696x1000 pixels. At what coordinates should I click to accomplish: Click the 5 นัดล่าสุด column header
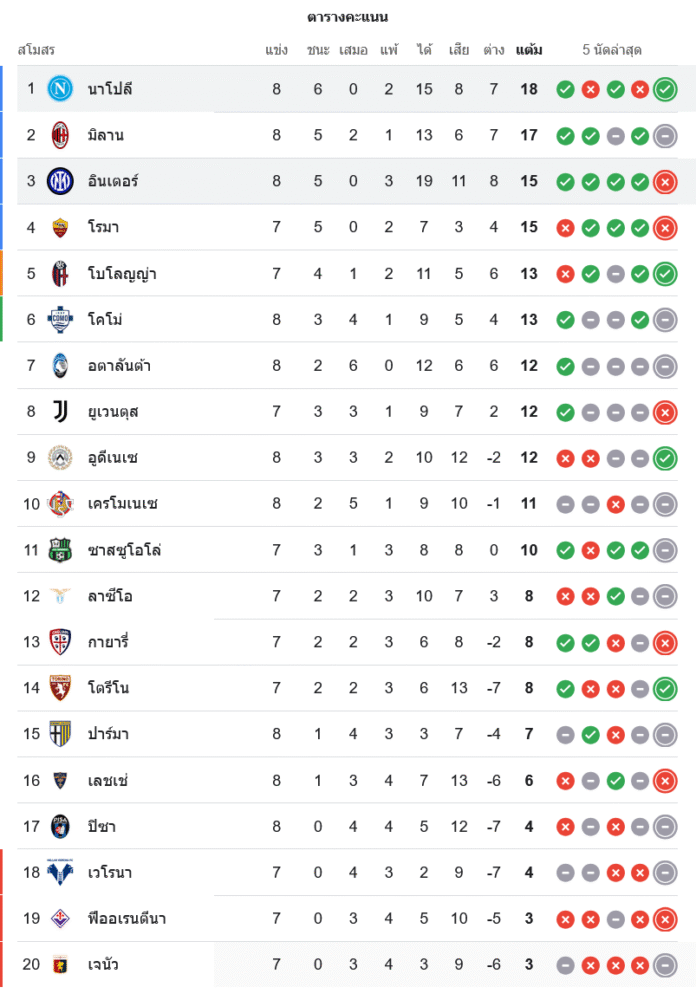(612, 50)
